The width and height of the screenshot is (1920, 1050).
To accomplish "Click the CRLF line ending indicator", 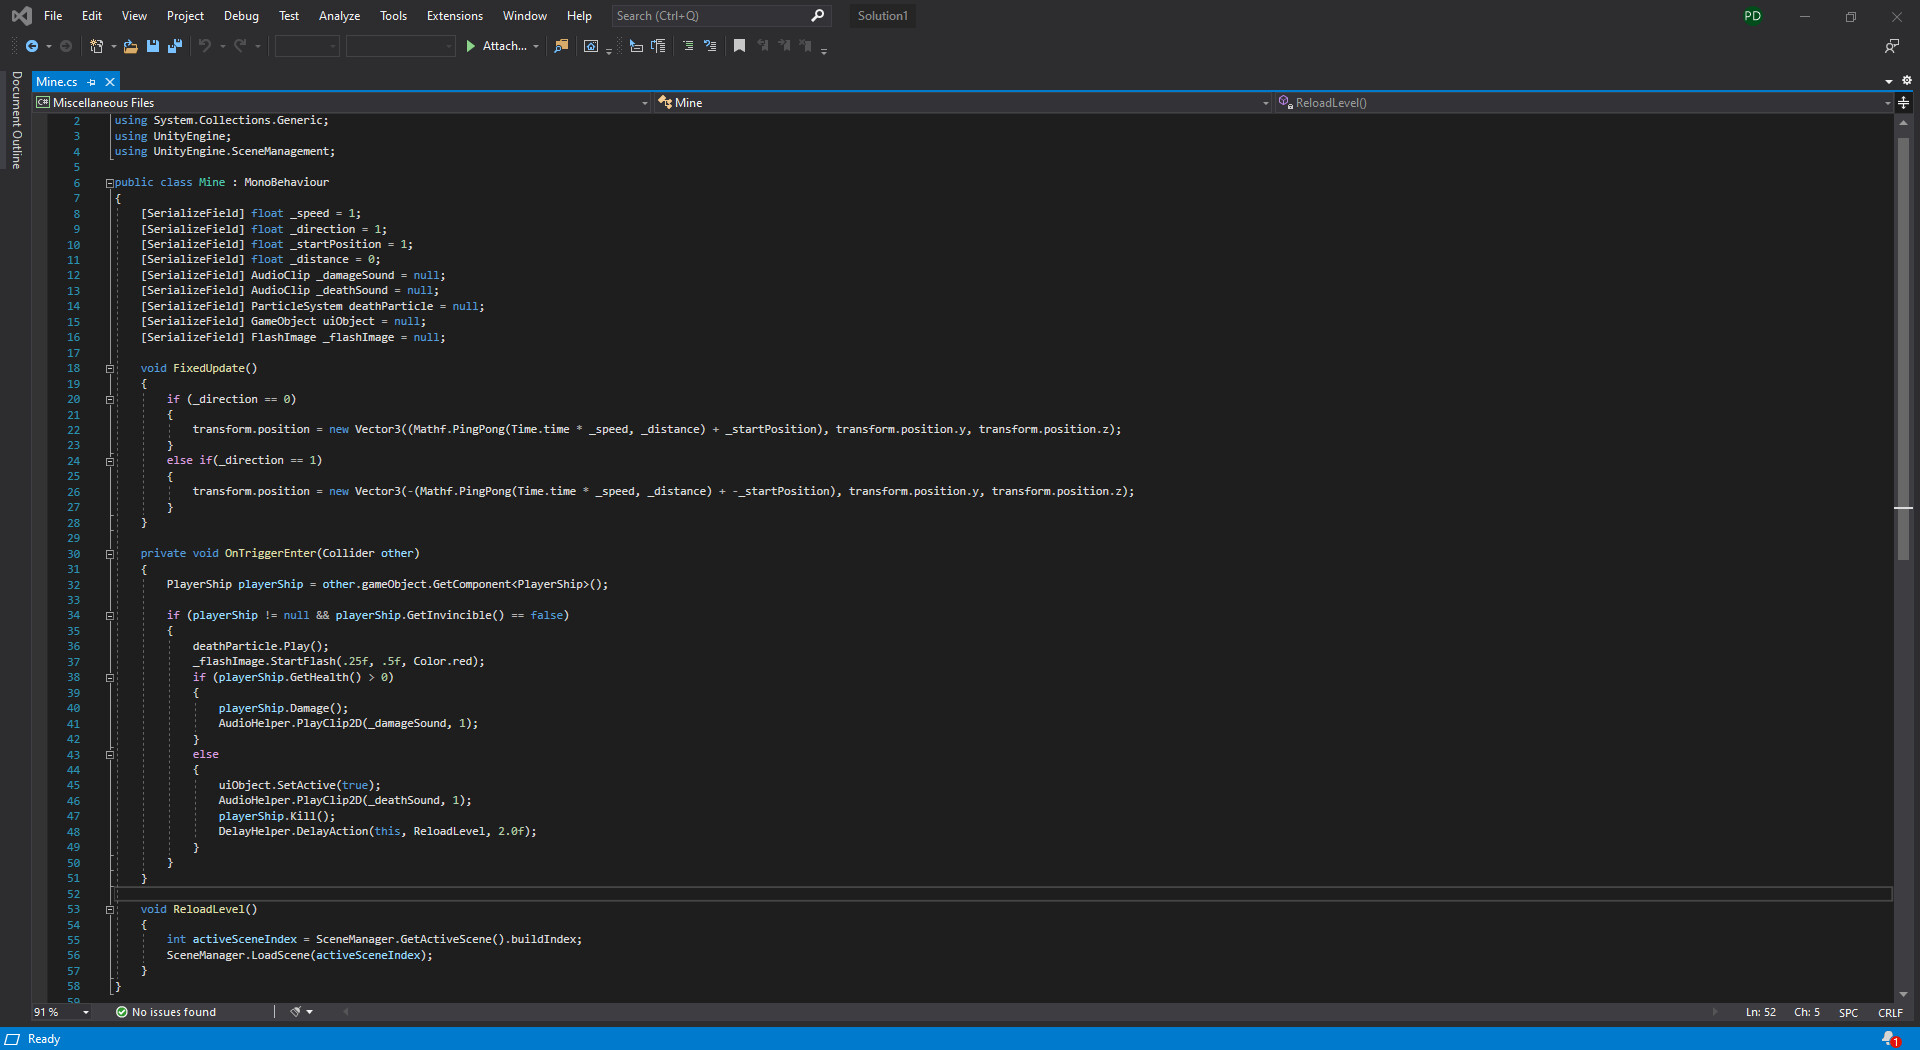I will coord(1890,1013).
